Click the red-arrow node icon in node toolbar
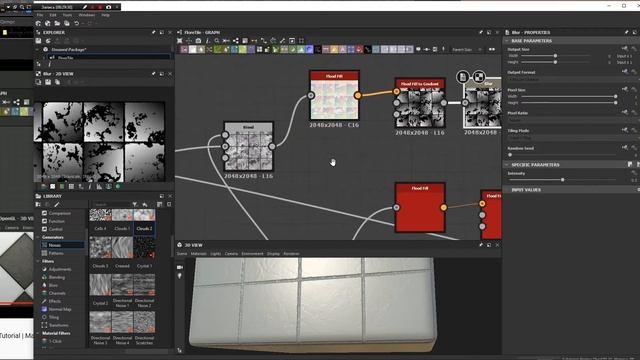The height and width of the screenshot is (360, 640). click(x=359, y=49)
